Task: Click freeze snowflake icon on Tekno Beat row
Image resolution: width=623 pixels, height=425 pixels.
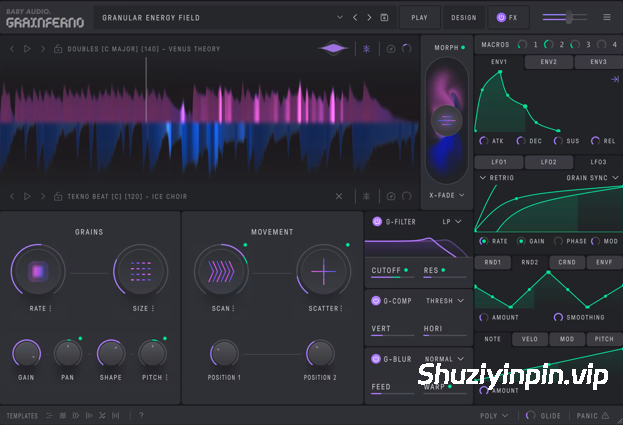Action: (366, 196)
